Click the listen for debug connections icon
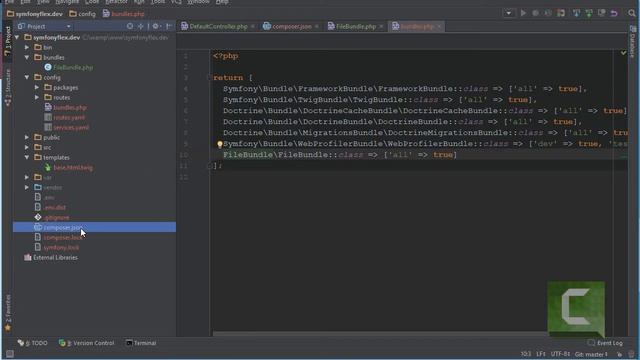 click(x=561, y=13)
